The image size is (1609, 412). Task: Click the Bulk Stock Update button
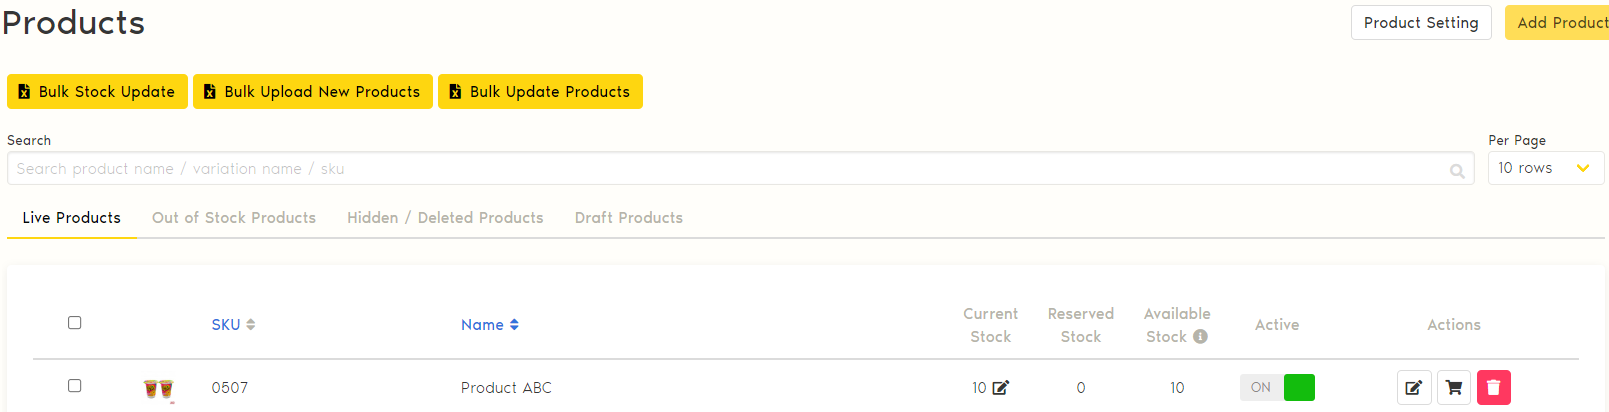point(97,92)
